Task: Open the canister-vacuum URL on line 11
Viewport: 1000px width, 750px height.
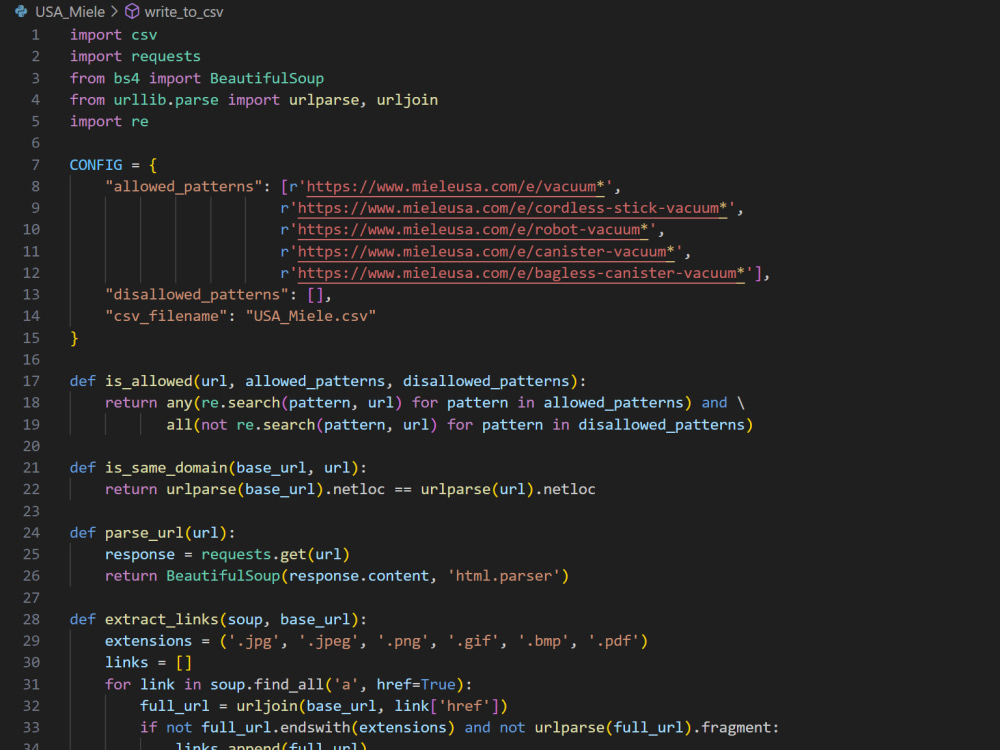Action: (486, 251)
